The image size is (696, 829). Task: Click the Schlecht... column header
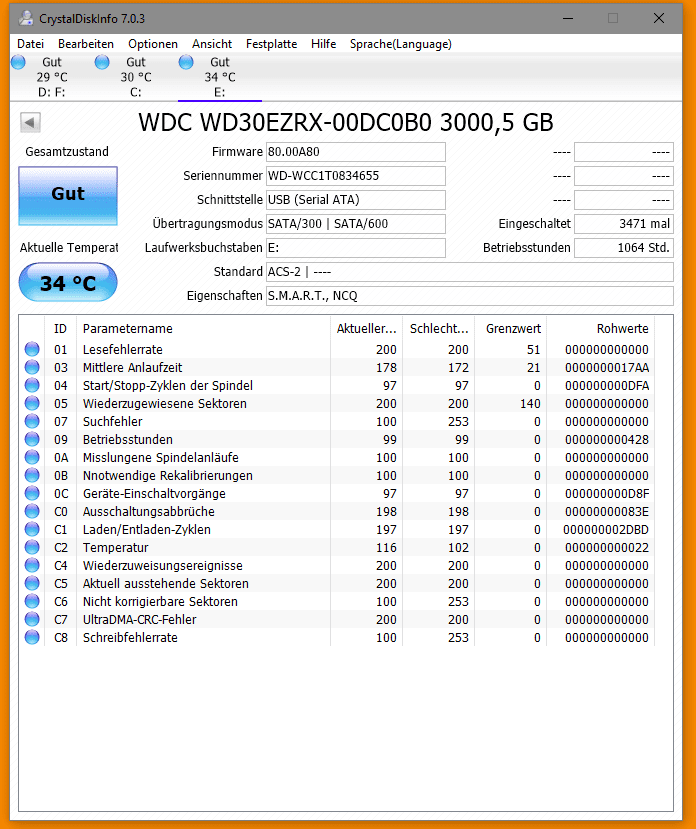439,328
